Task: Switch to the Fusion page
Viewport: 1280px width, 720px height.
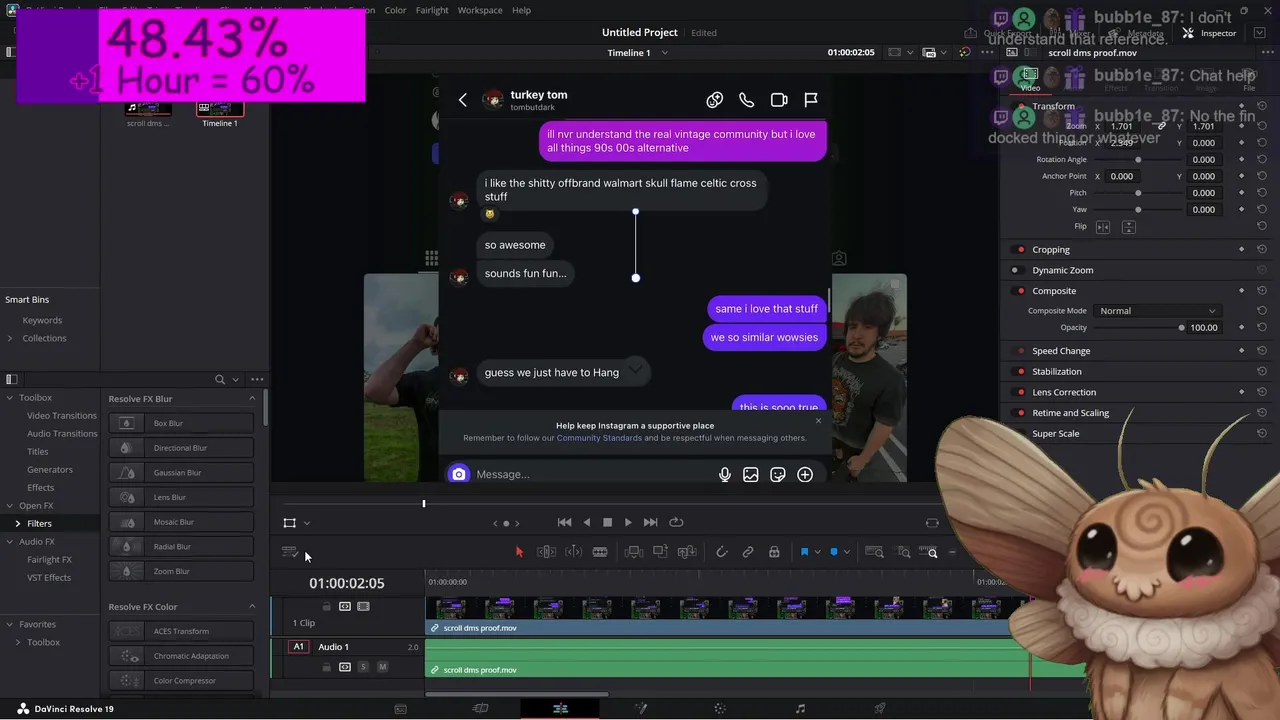Action: [640, 709]
